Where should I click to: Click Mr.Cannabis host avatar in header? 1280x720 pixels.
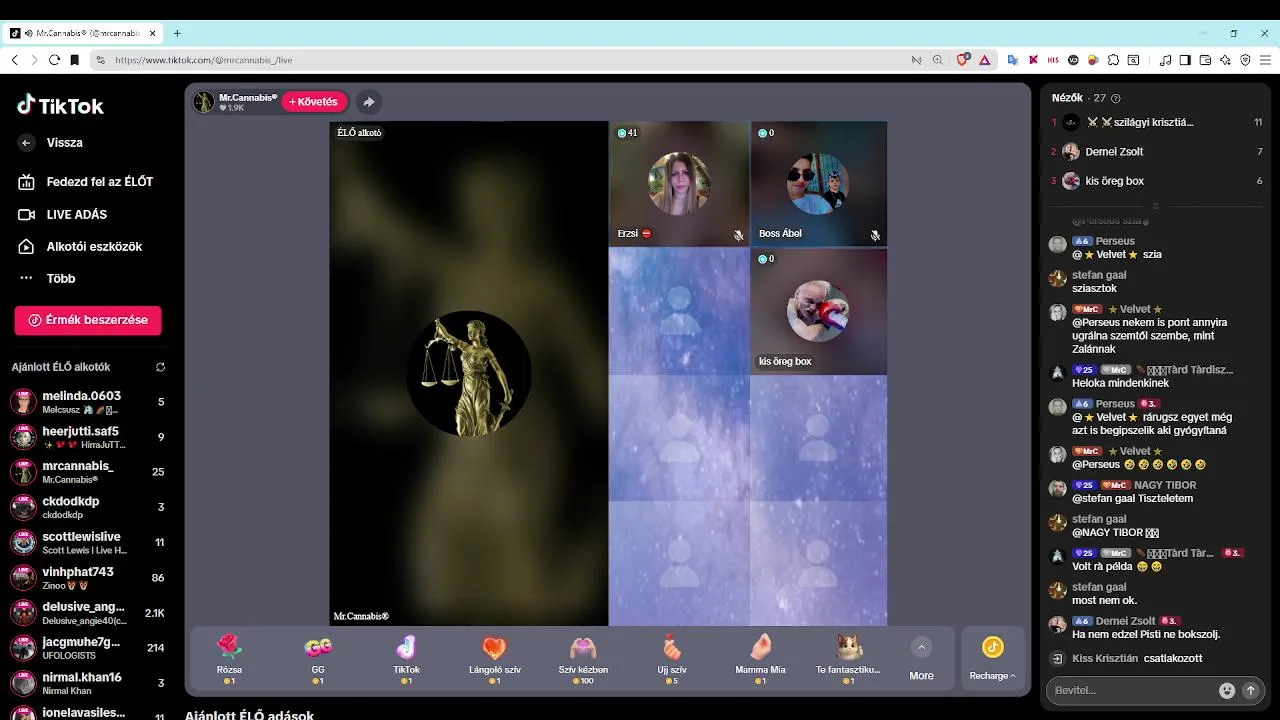click(204, 102)
